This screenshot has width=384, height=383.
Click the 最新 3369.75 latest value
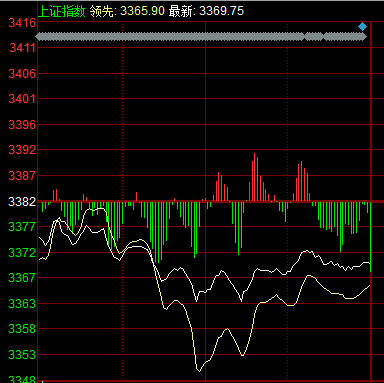pos(206,11)
